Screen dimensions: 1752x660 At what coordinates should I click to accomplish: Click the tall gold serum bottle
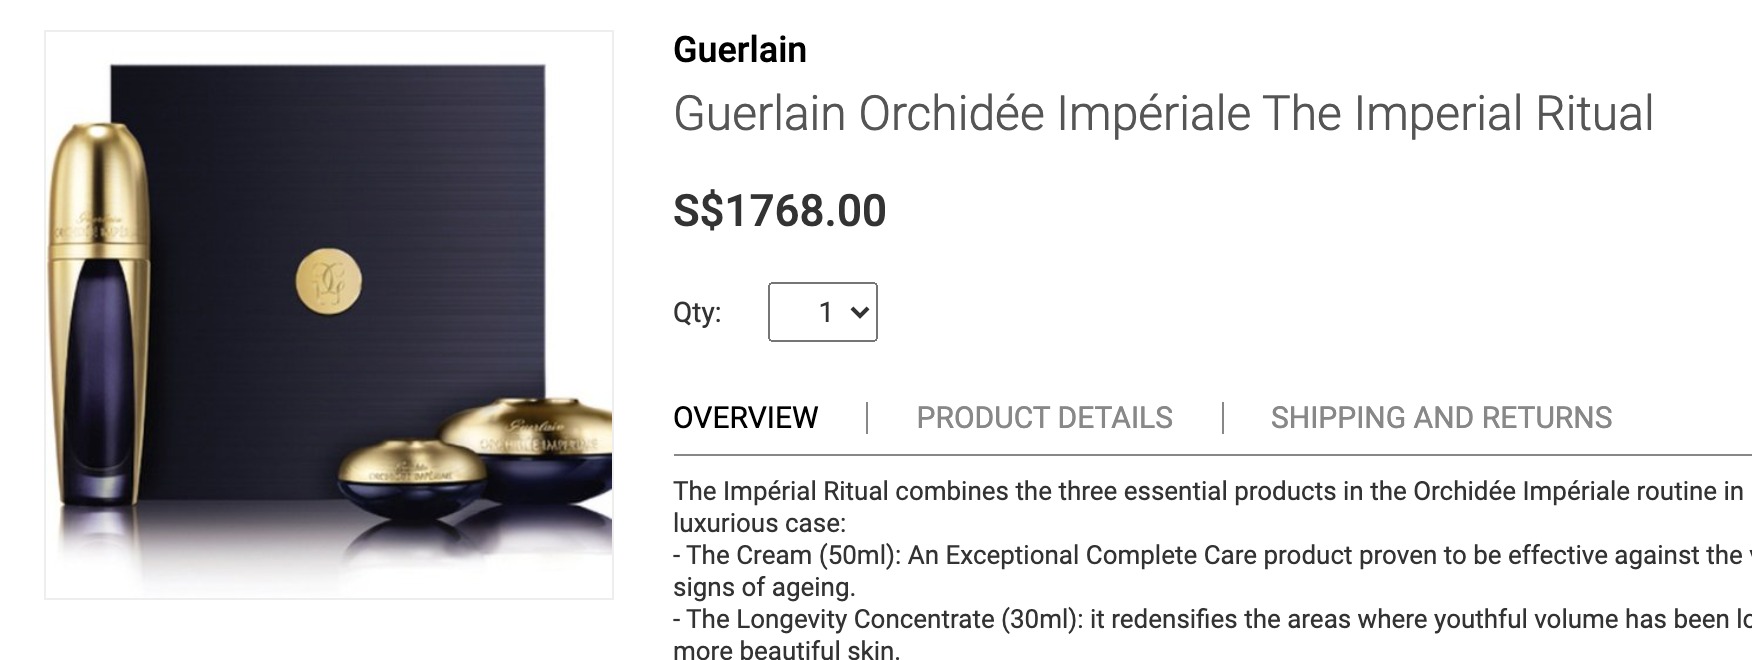98,310
